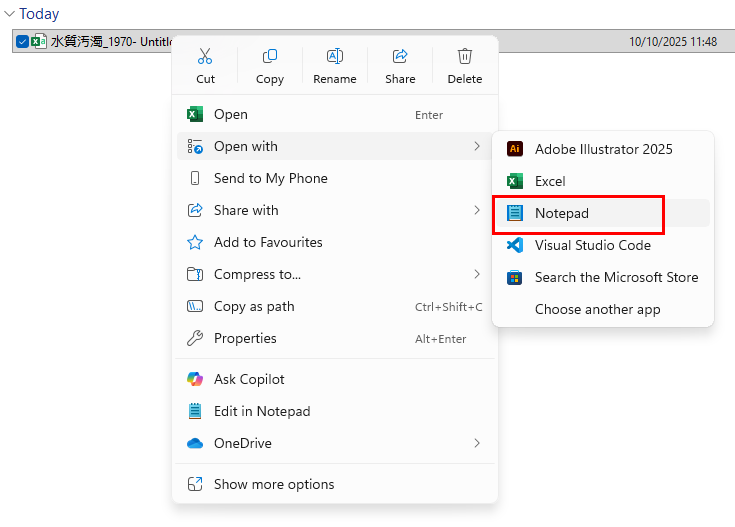This screenshot has height=527, width=735.
Task: Click the Rename icon
Action: coord(335,57)
